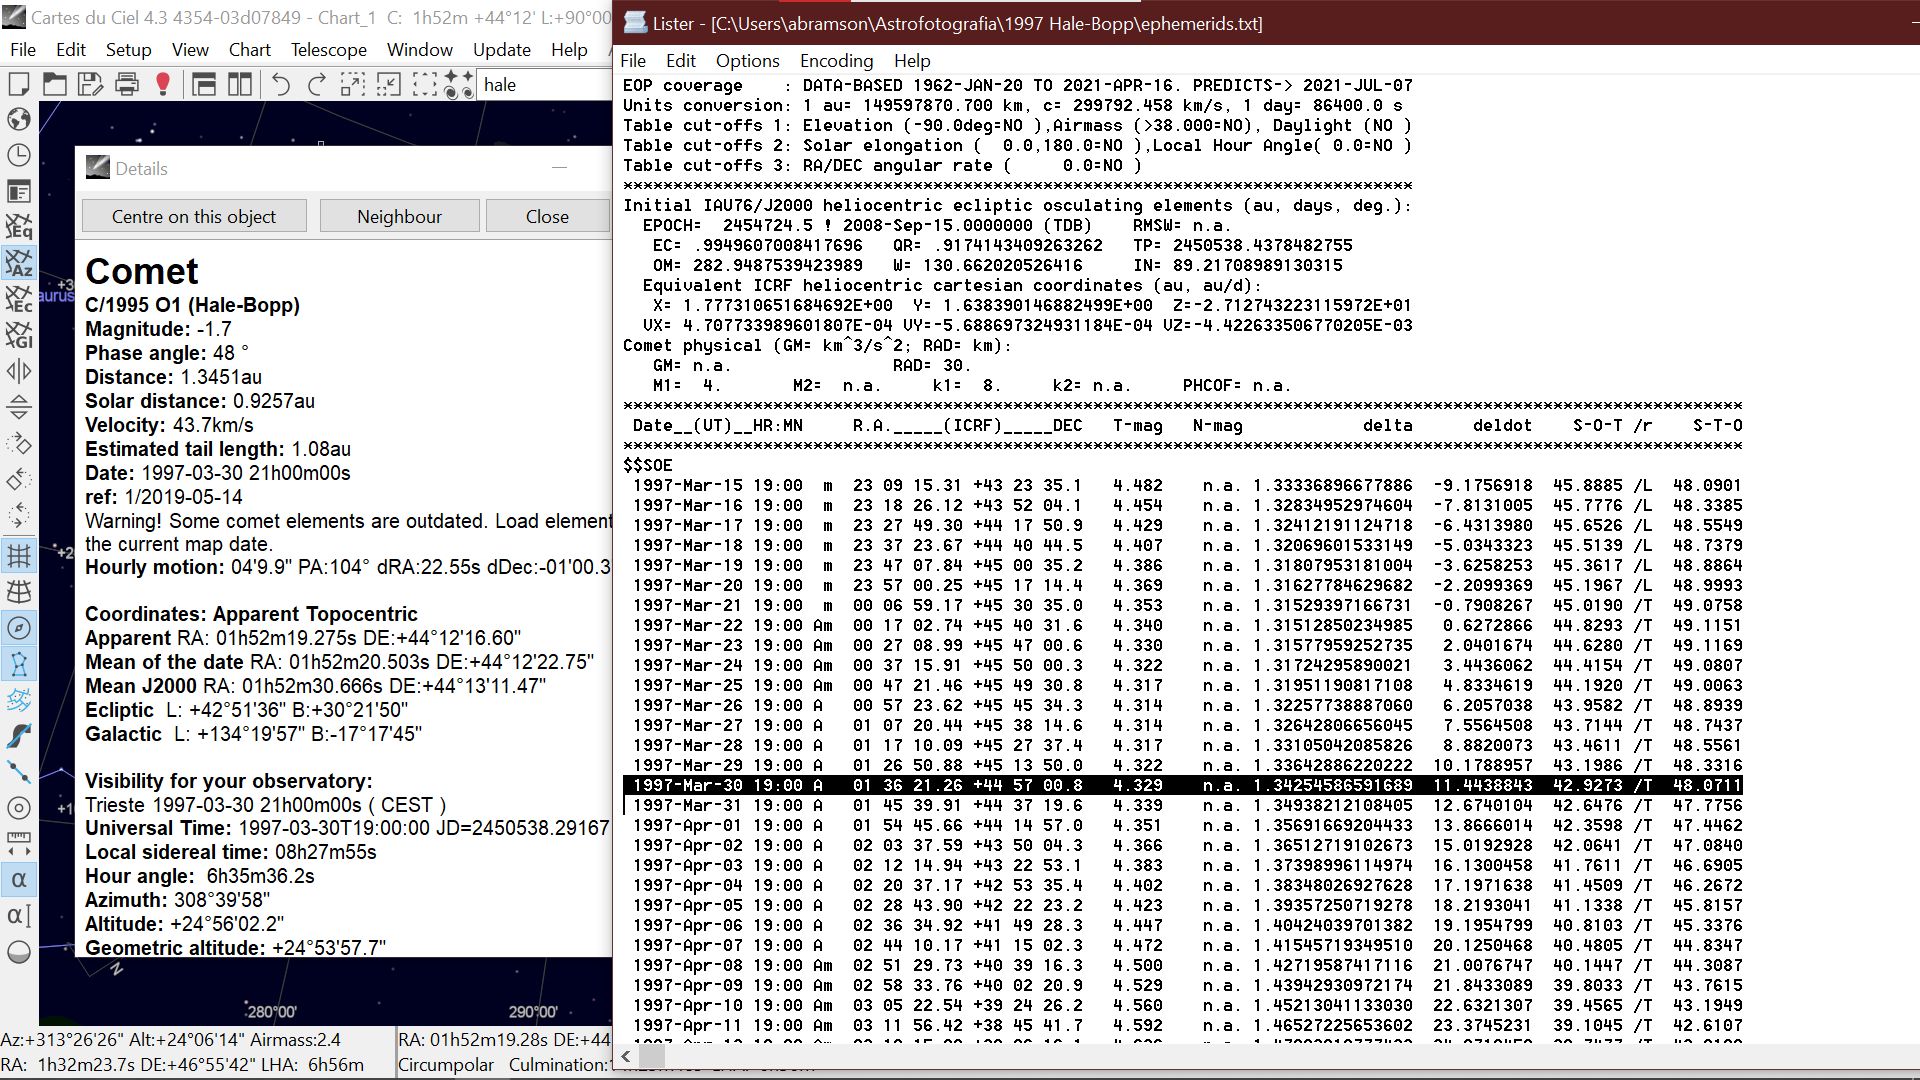Click 'C/1995 O1 (Hale-Bopp)' comet name
Screen dimensions: 1920x1080
point(192,305)
